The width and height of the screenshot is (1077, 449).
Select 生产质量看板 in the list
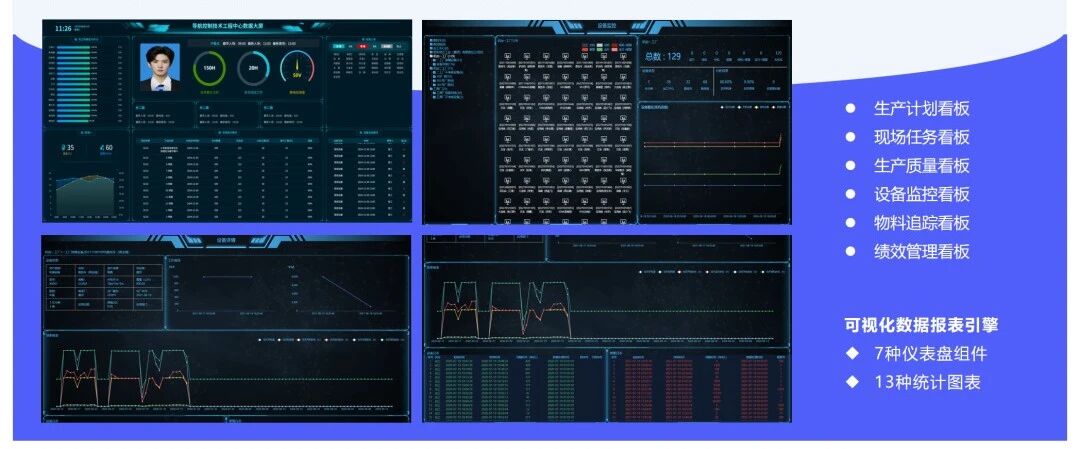tap(921, 166)
